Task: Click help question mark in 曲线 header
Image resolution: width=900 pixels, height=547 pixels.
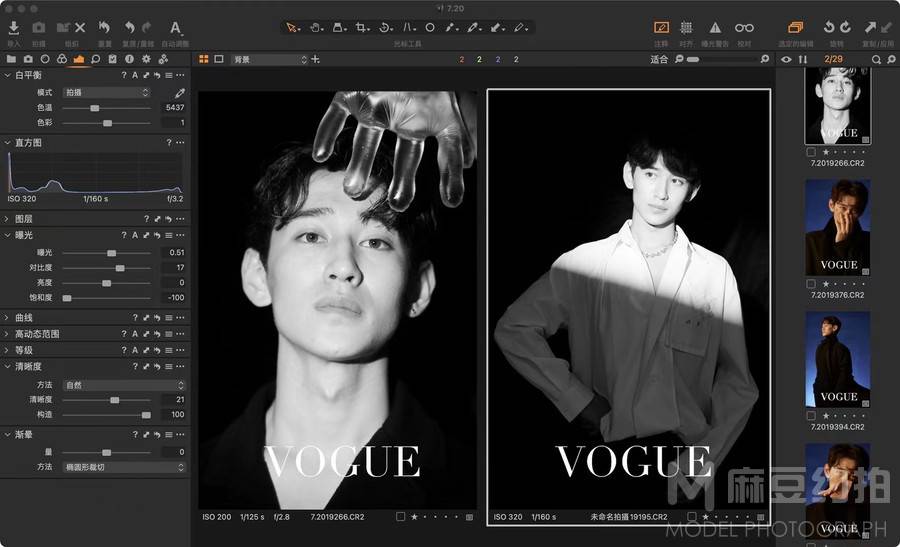Action: [135, 317]
